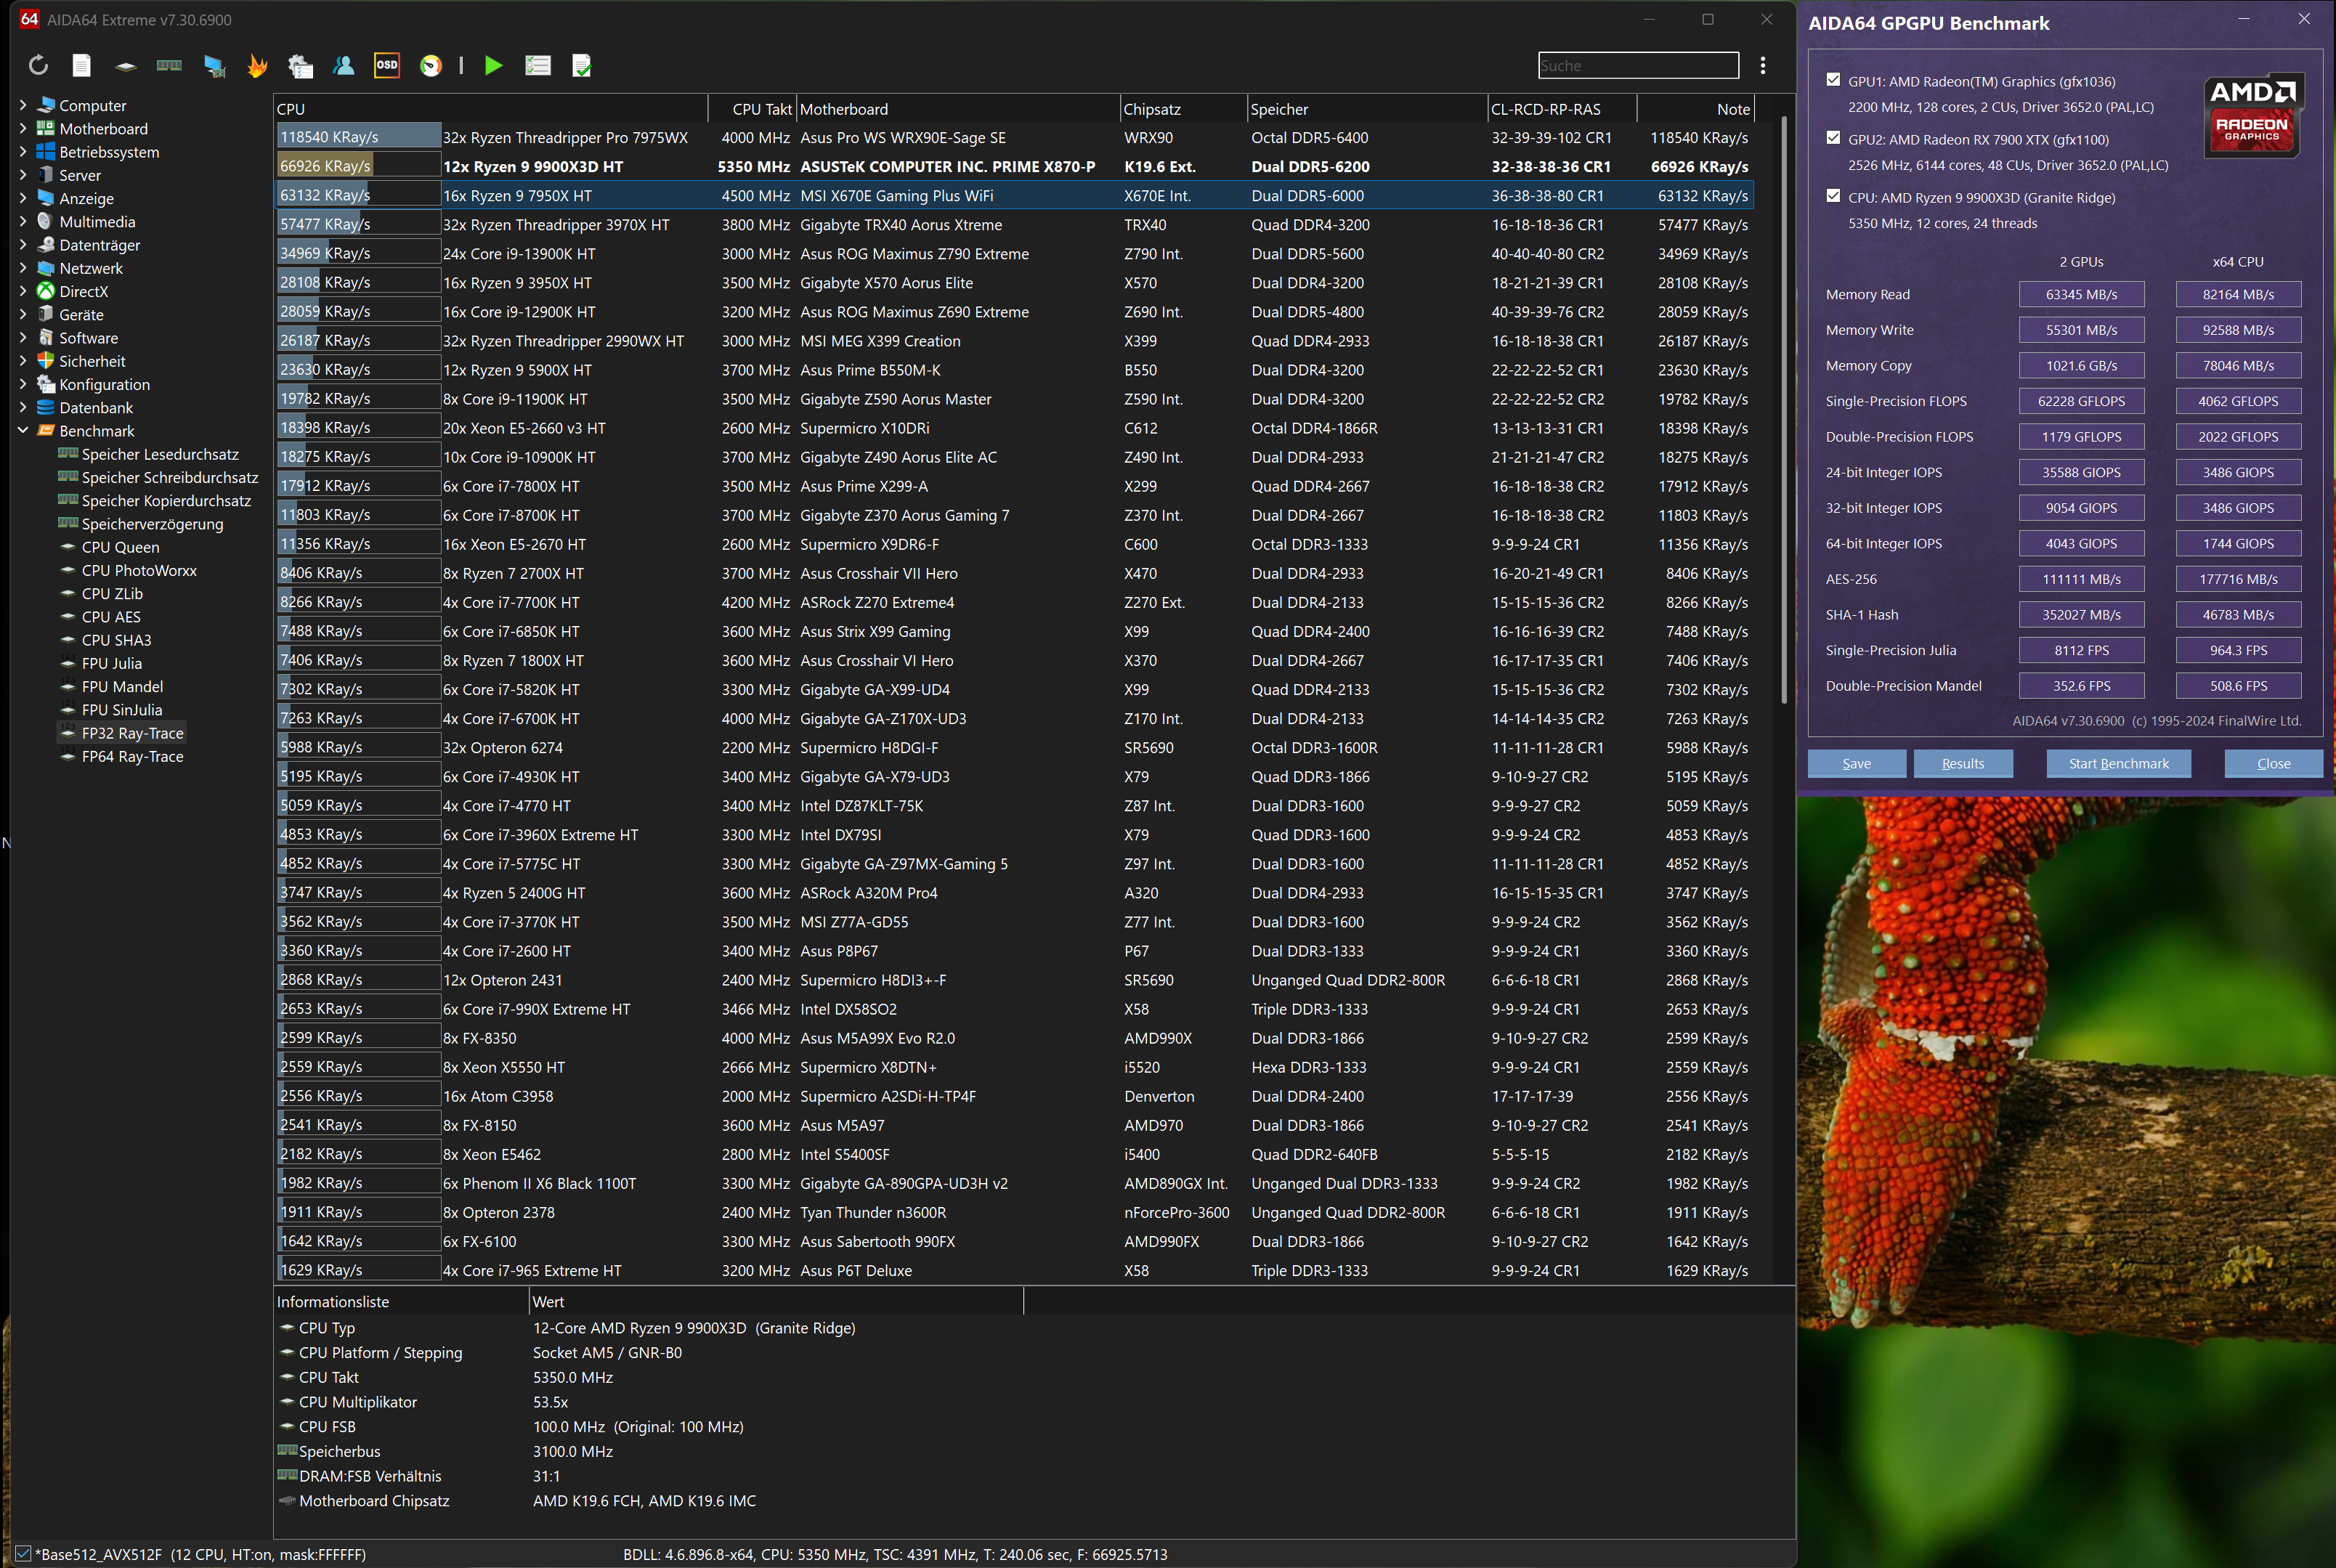Expand the Datenträger tree node
2336x1568 pixels.
[x=22, y=244]
